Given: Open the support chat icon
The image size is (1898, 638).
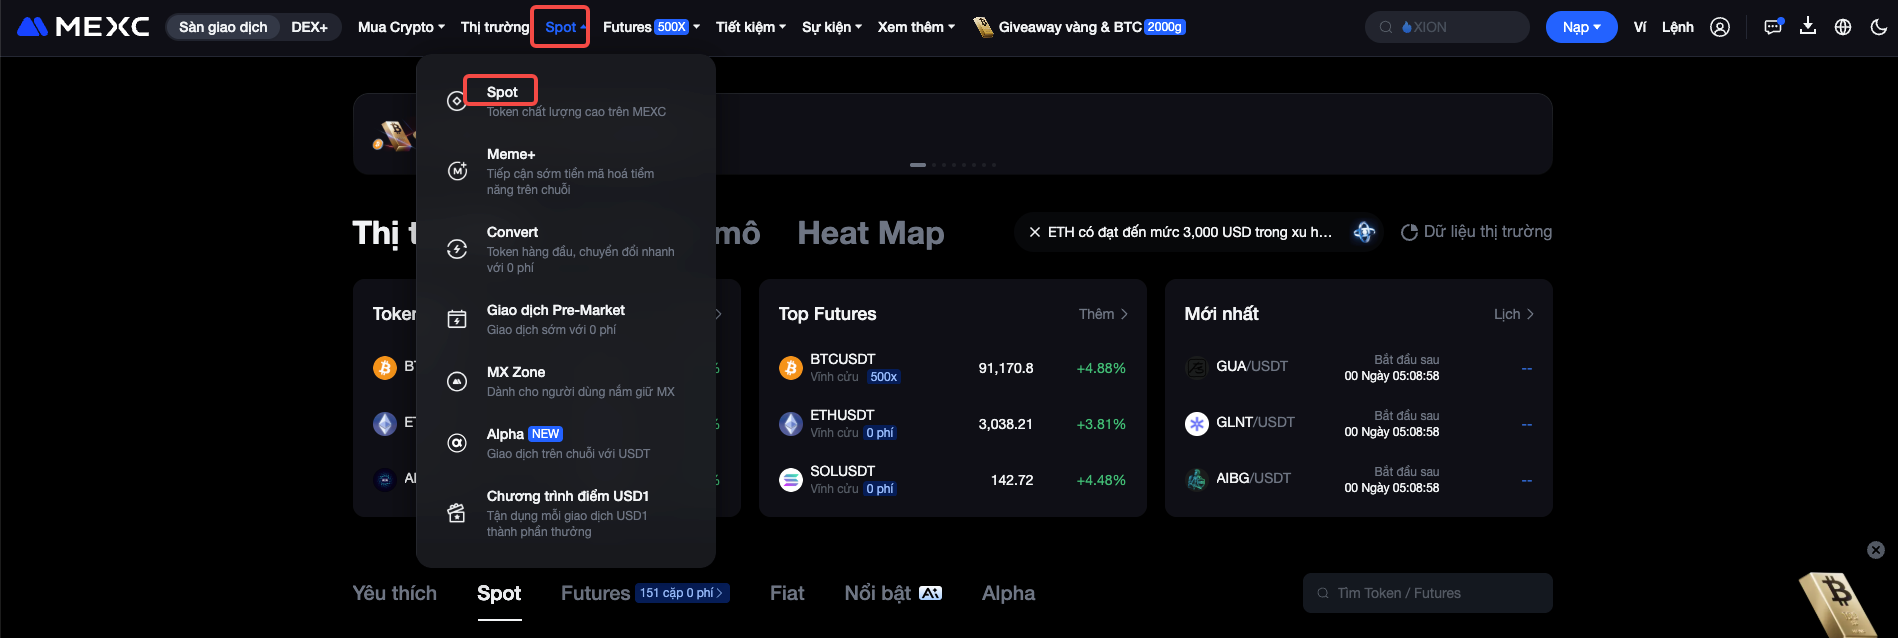Looking at the screenshot, I should 1773,27.
